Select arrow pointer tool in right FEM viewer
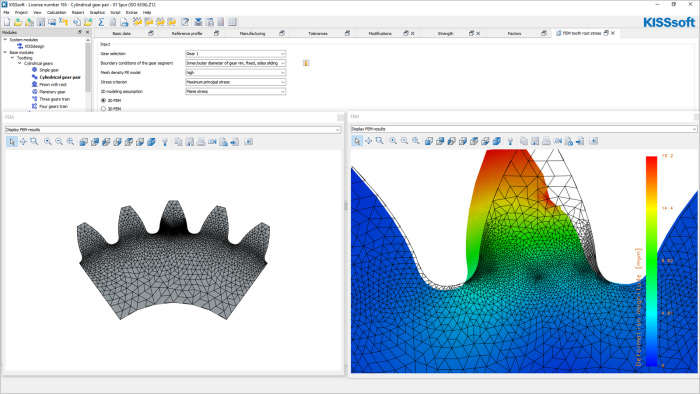The height and width of the screenshot is (394, 700). [x=357, y=141]
